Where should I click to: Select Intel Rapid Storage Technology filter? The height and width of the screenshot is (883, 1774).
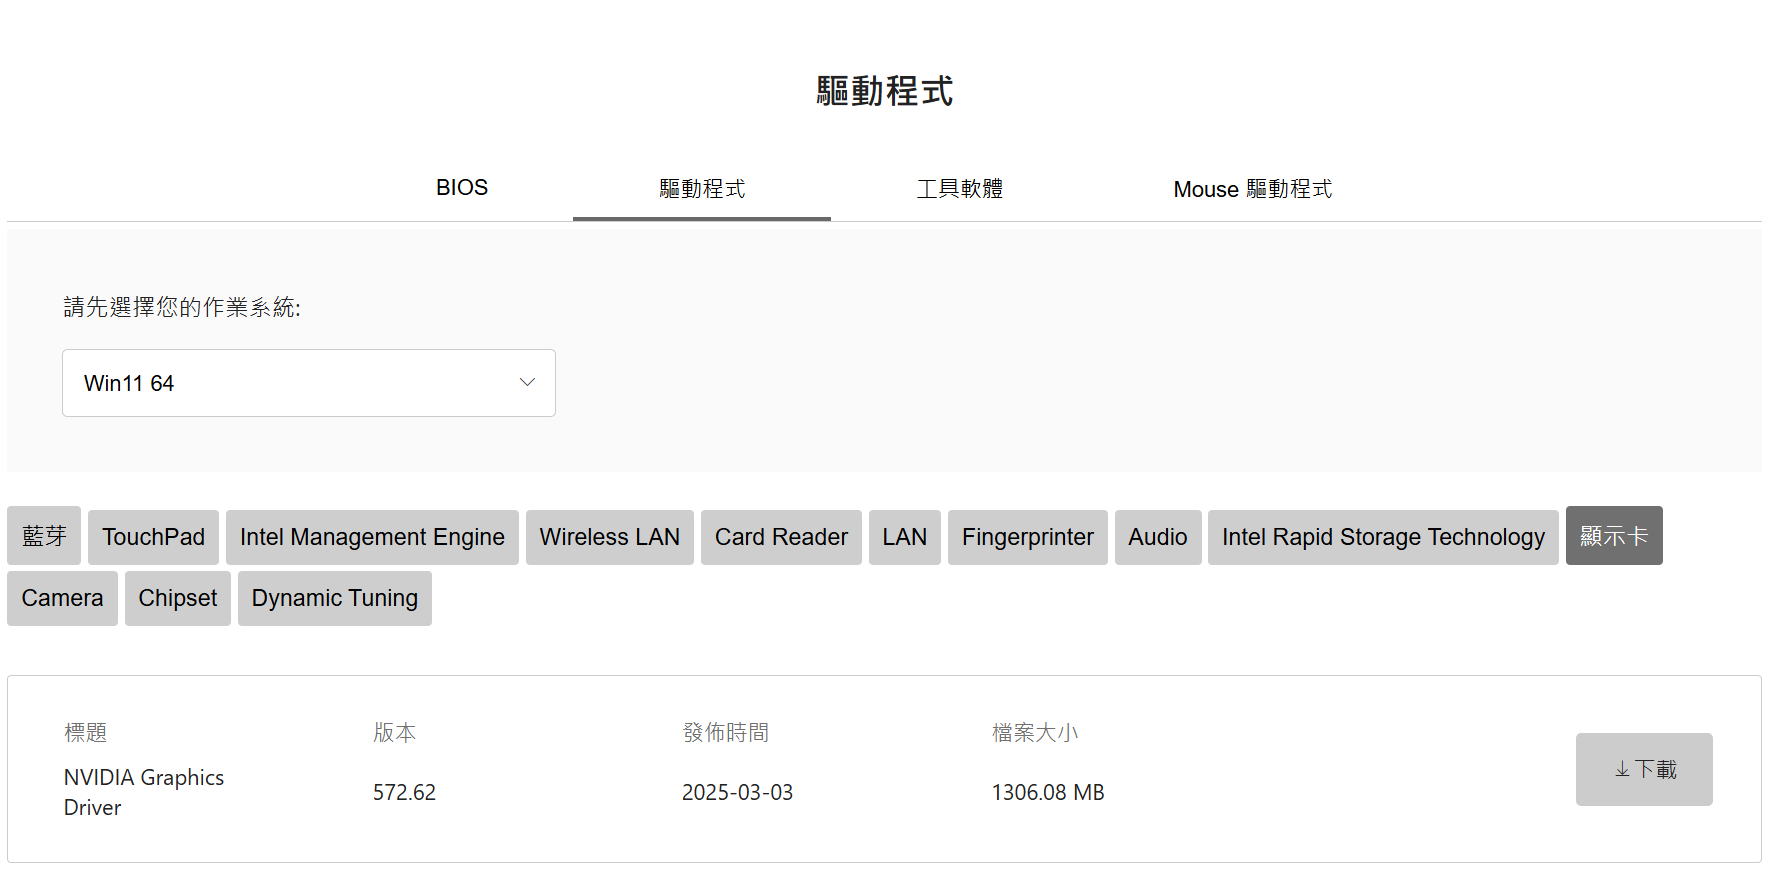coord(1383,537)
